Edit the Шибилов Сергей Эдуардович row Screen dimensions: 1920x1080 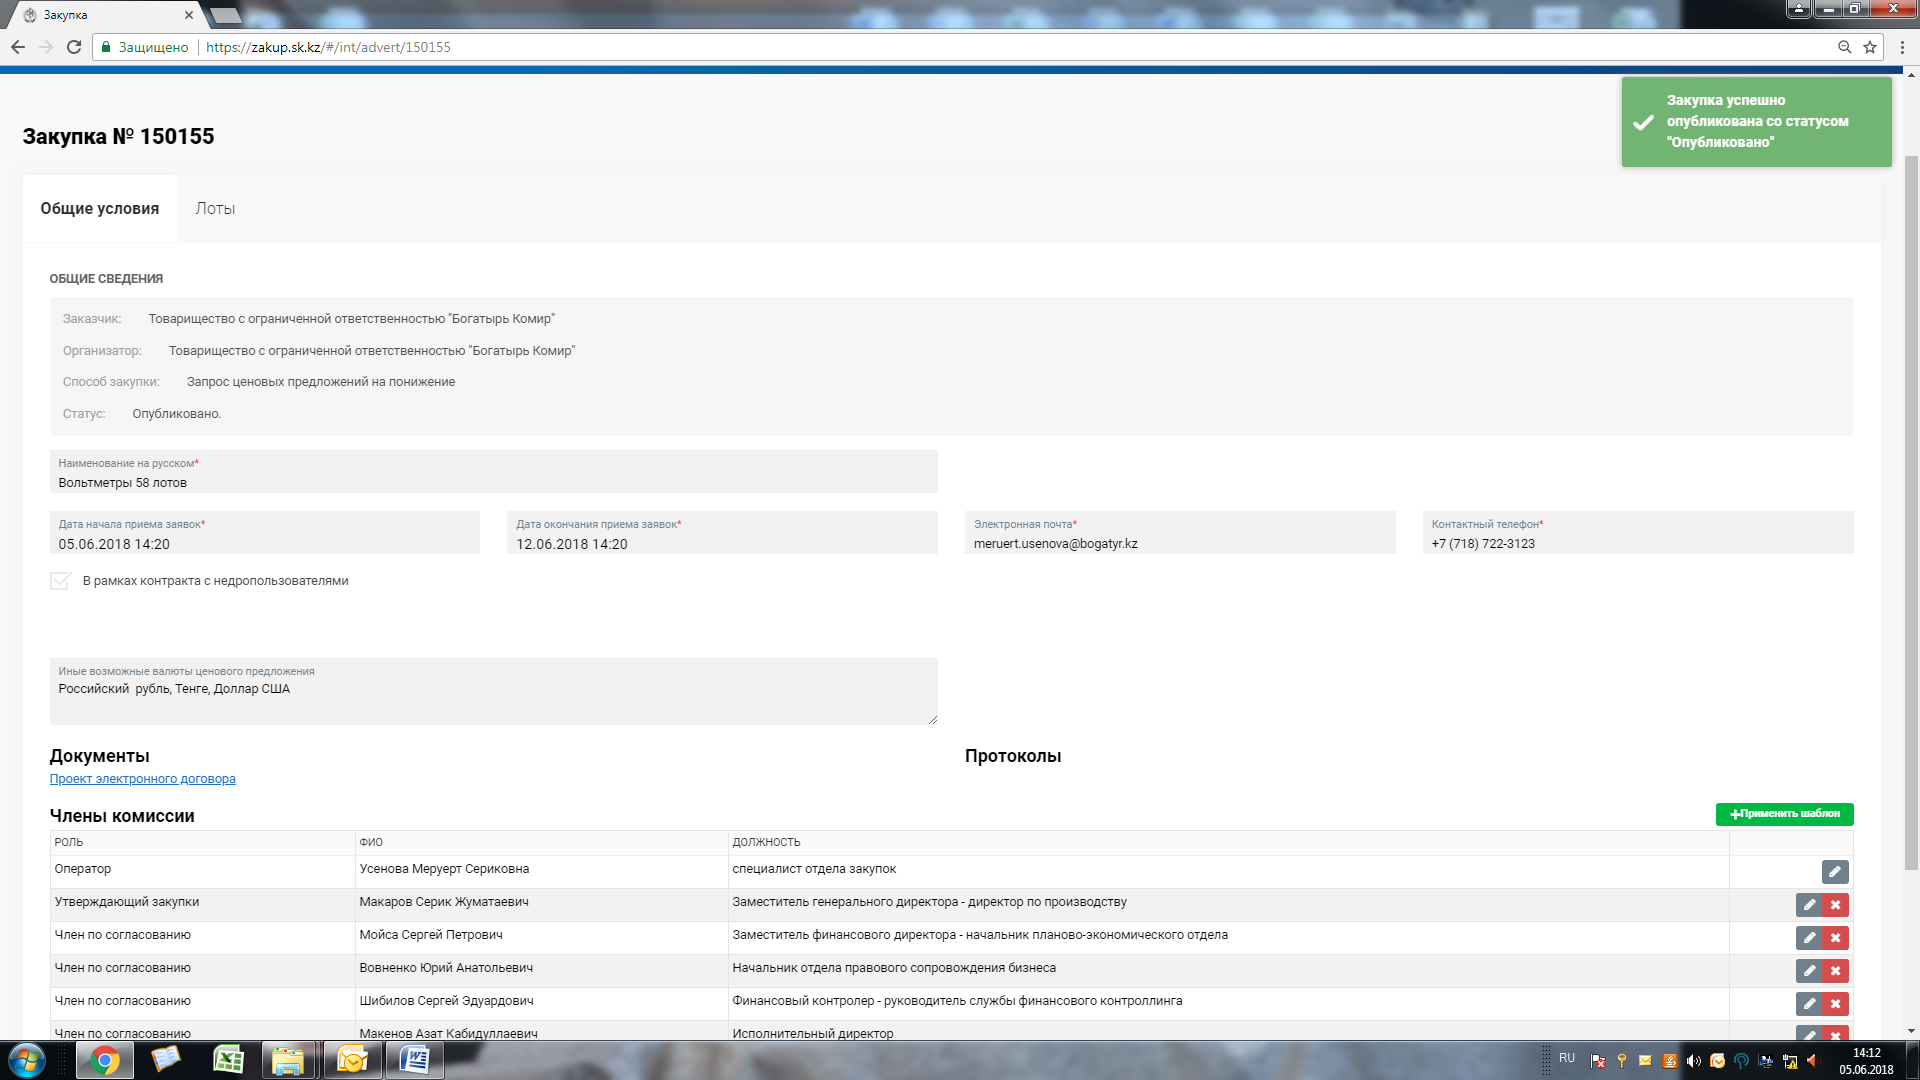[1809, 1004]
